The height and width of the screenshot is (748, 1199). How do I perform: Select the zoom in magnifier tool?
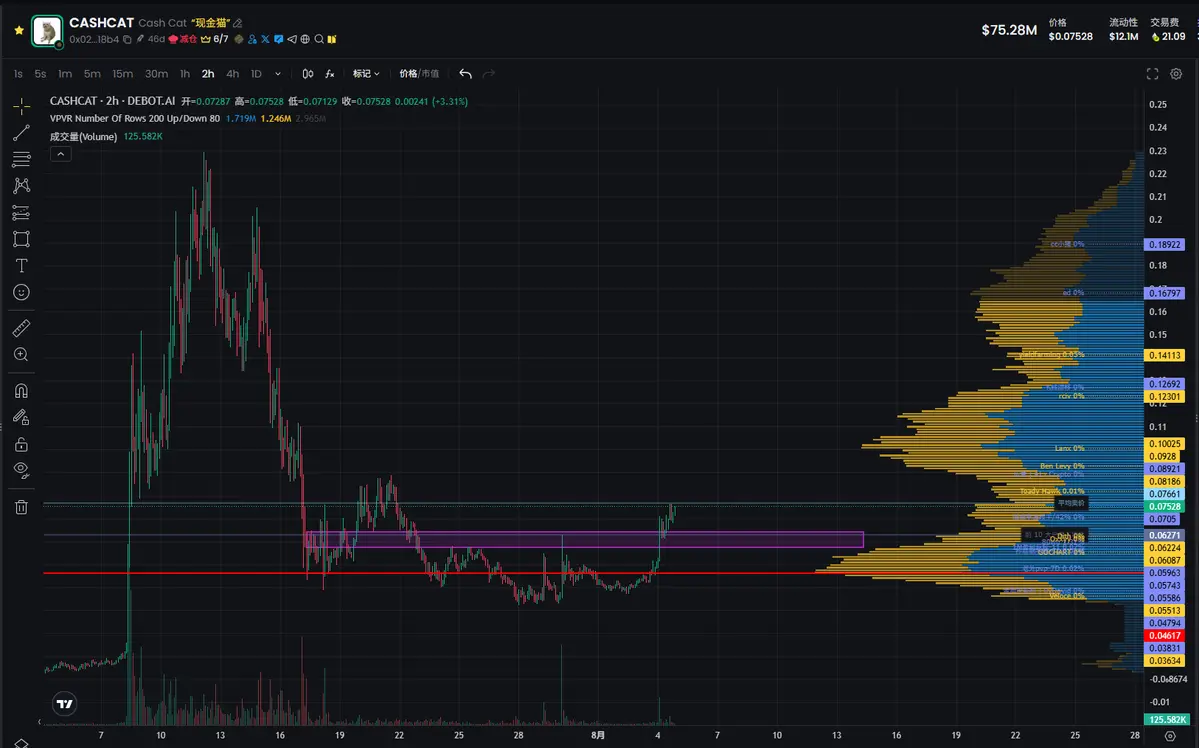[x=21, y=355]
